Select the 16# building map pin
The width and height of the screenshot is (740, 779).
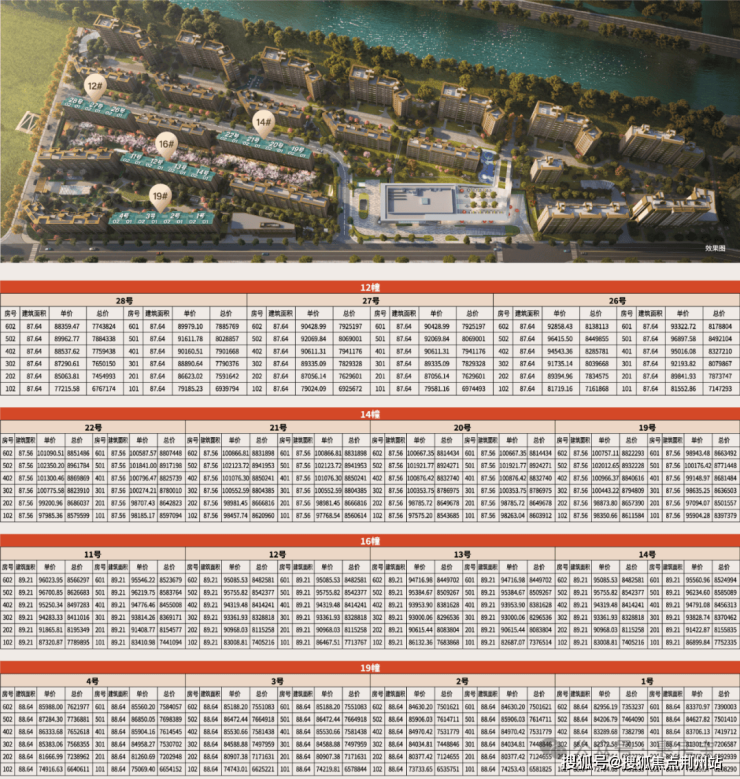(166, 144)
